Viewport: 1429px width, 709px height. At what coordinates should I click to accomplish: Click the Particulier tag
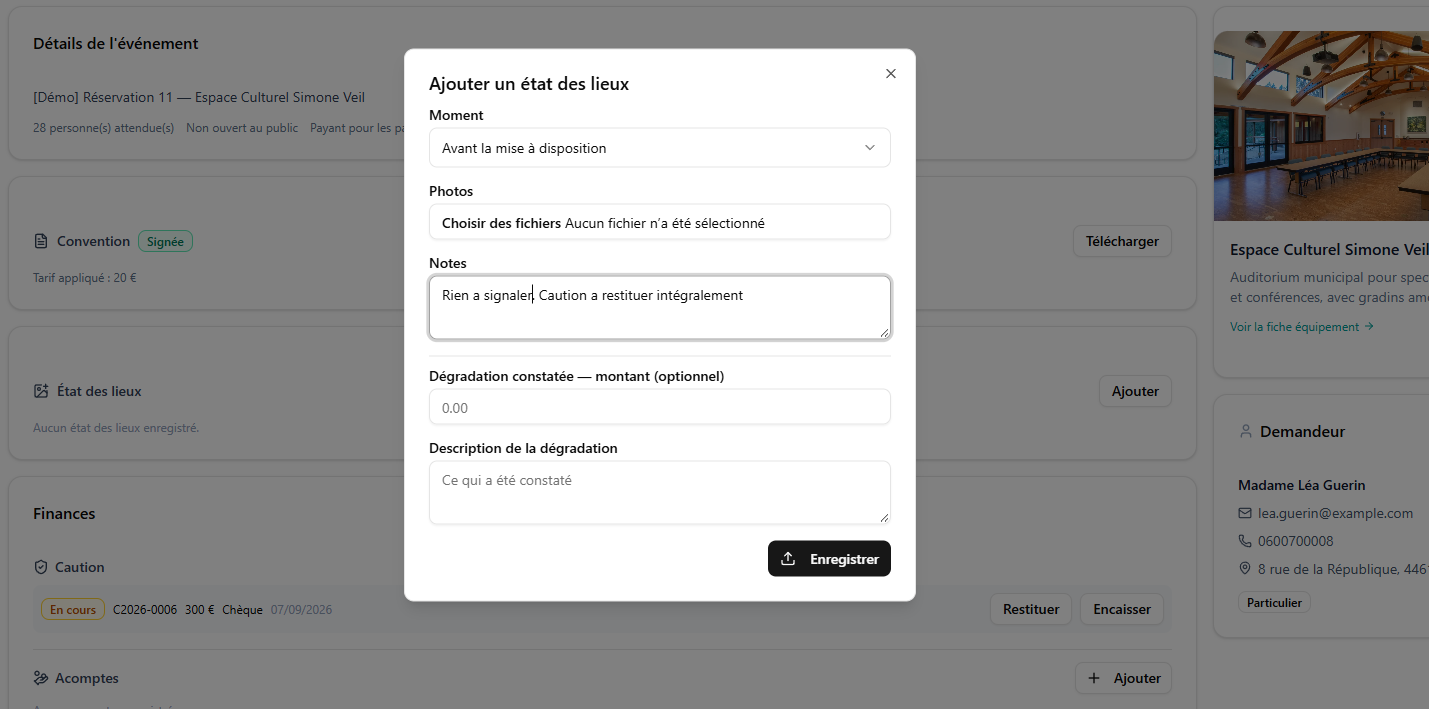[x=1274, y=603]
